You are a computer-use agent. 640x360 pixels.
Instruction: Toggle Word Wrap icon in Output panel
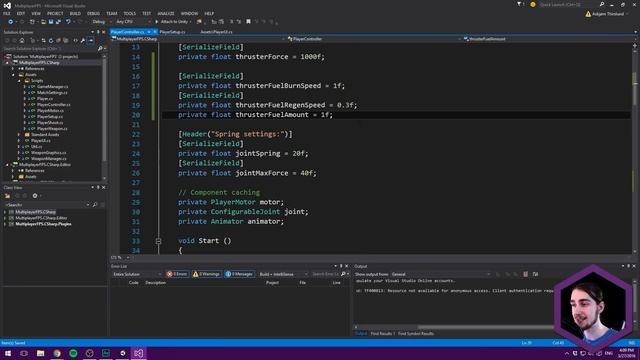point(535,274)
